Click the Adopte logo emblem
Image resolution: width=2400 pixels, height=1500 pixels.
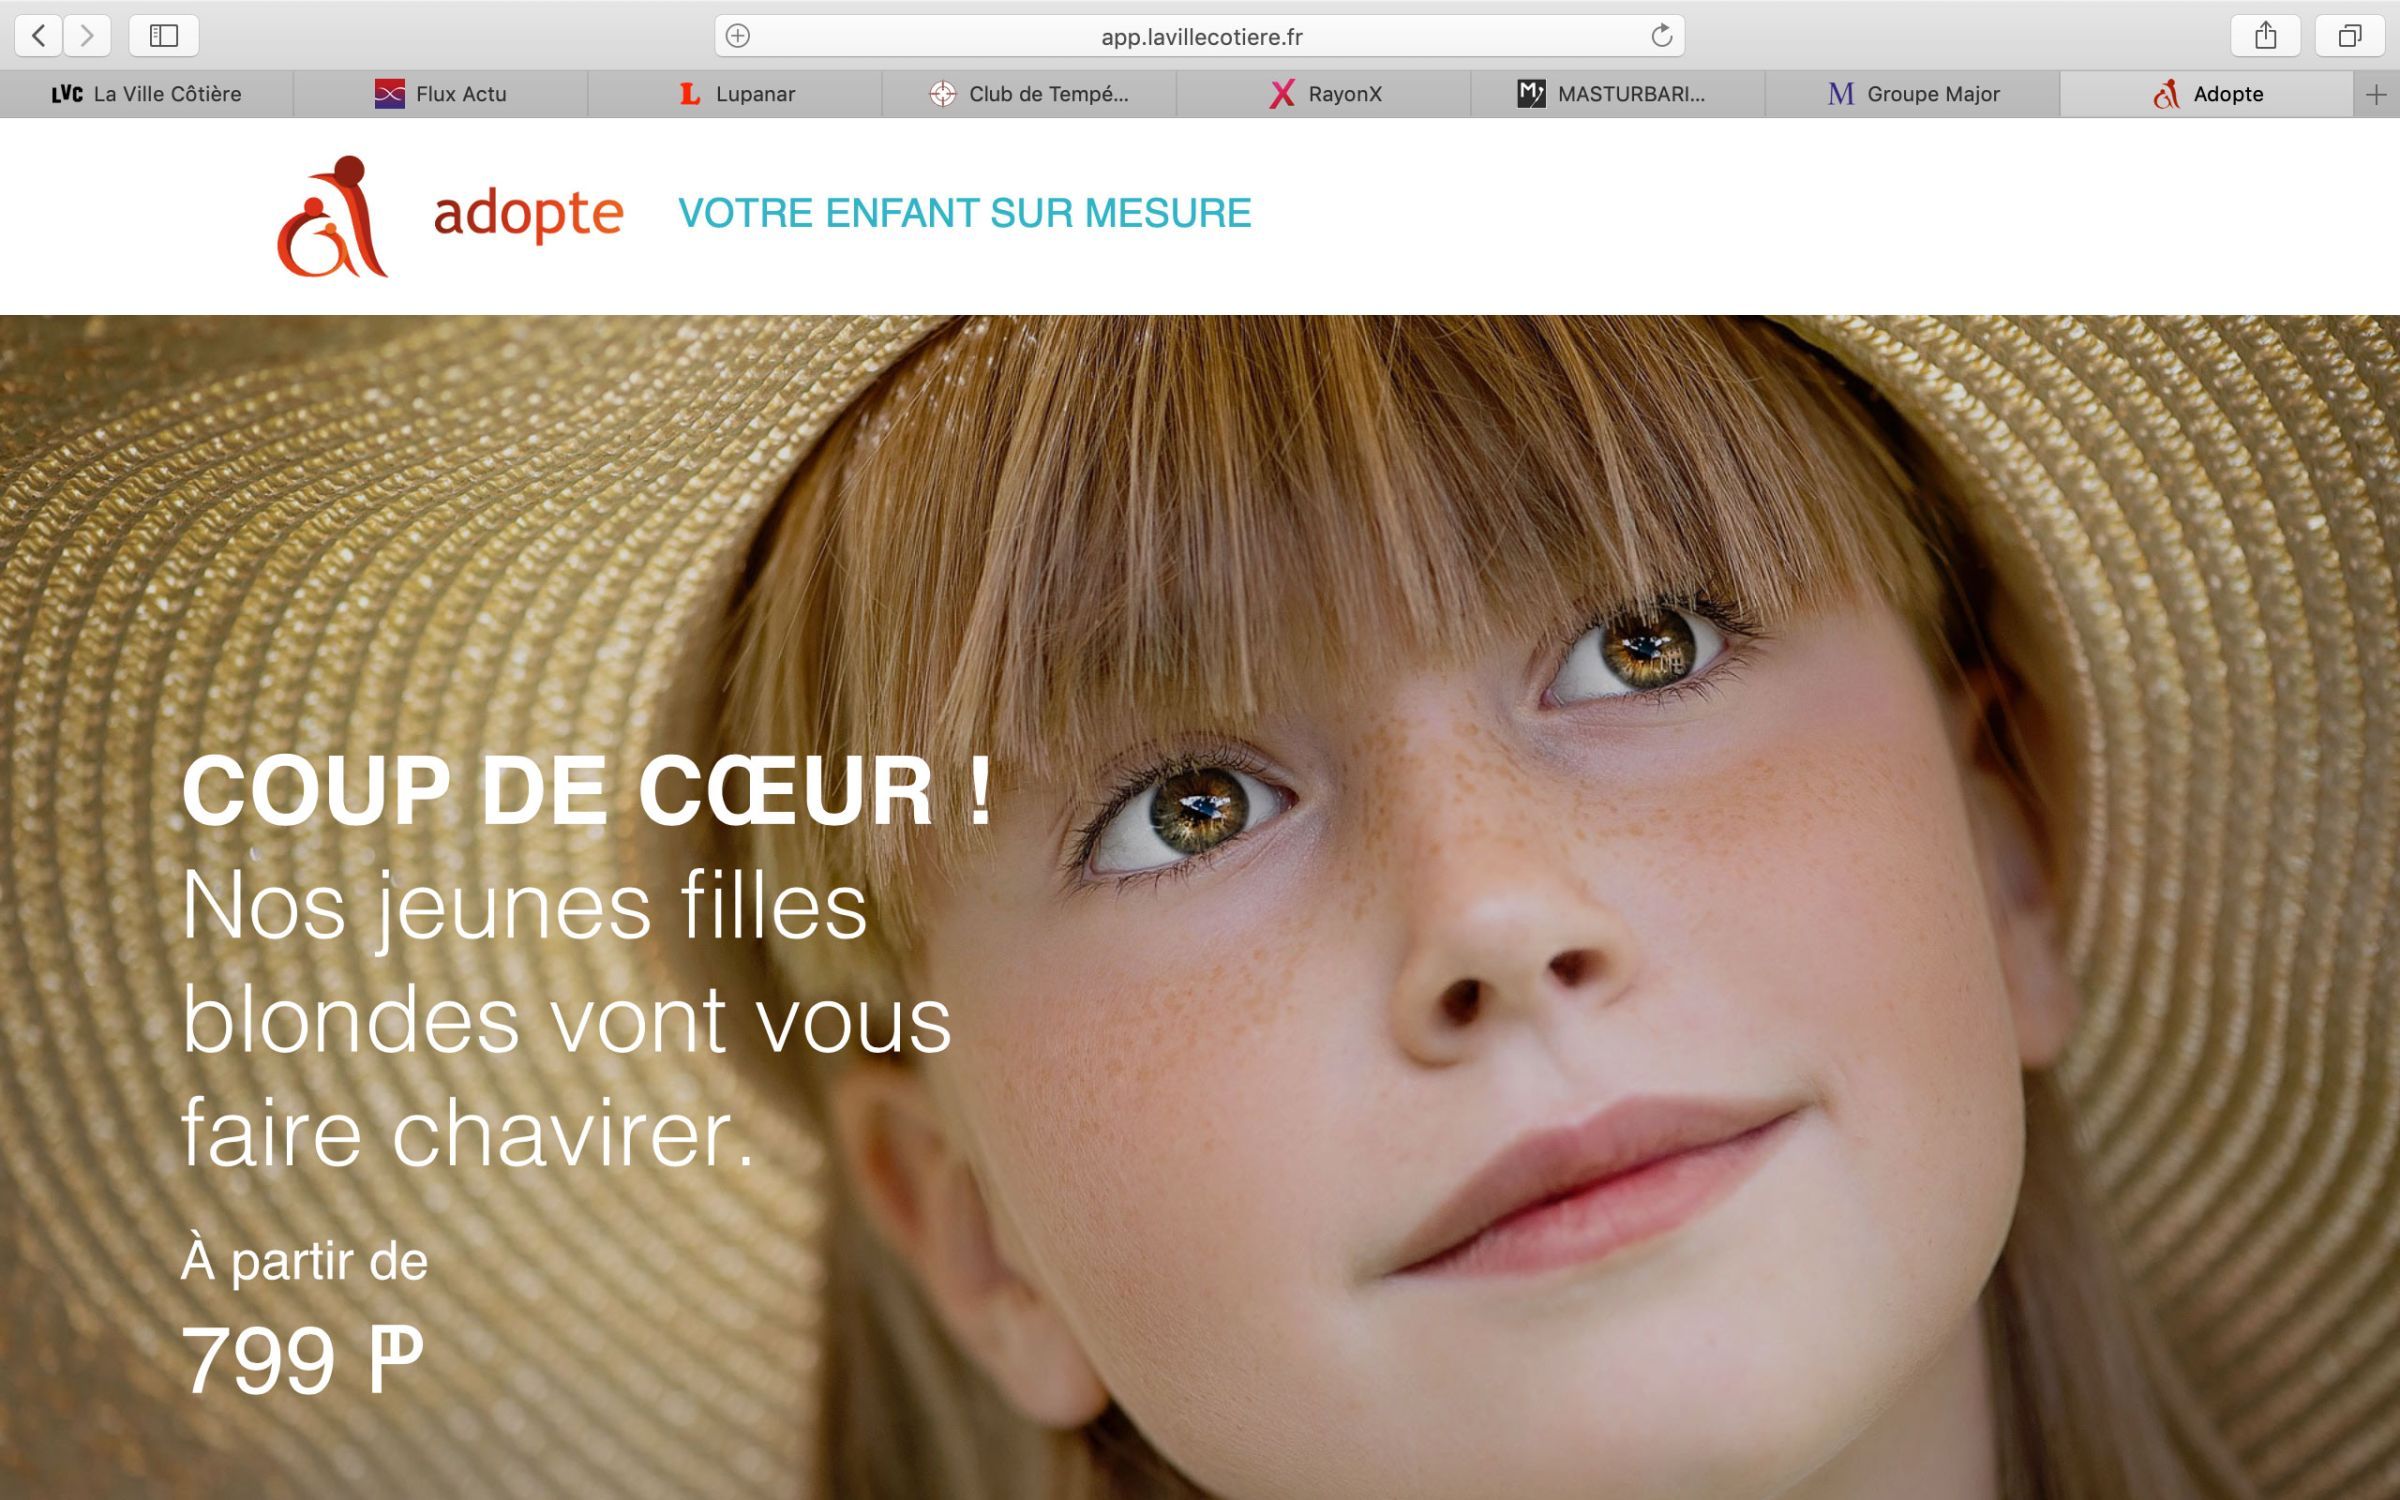(x=332, y=216)
